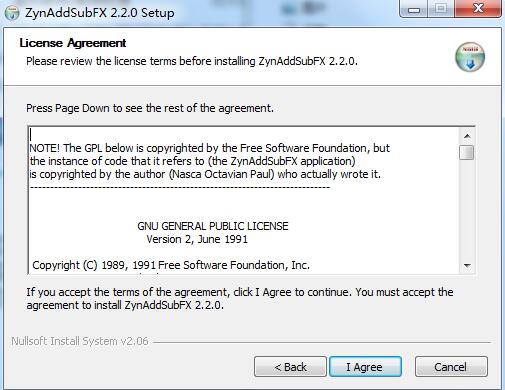
Task: Accept the license with I Agree
Action: pos(365,367)
